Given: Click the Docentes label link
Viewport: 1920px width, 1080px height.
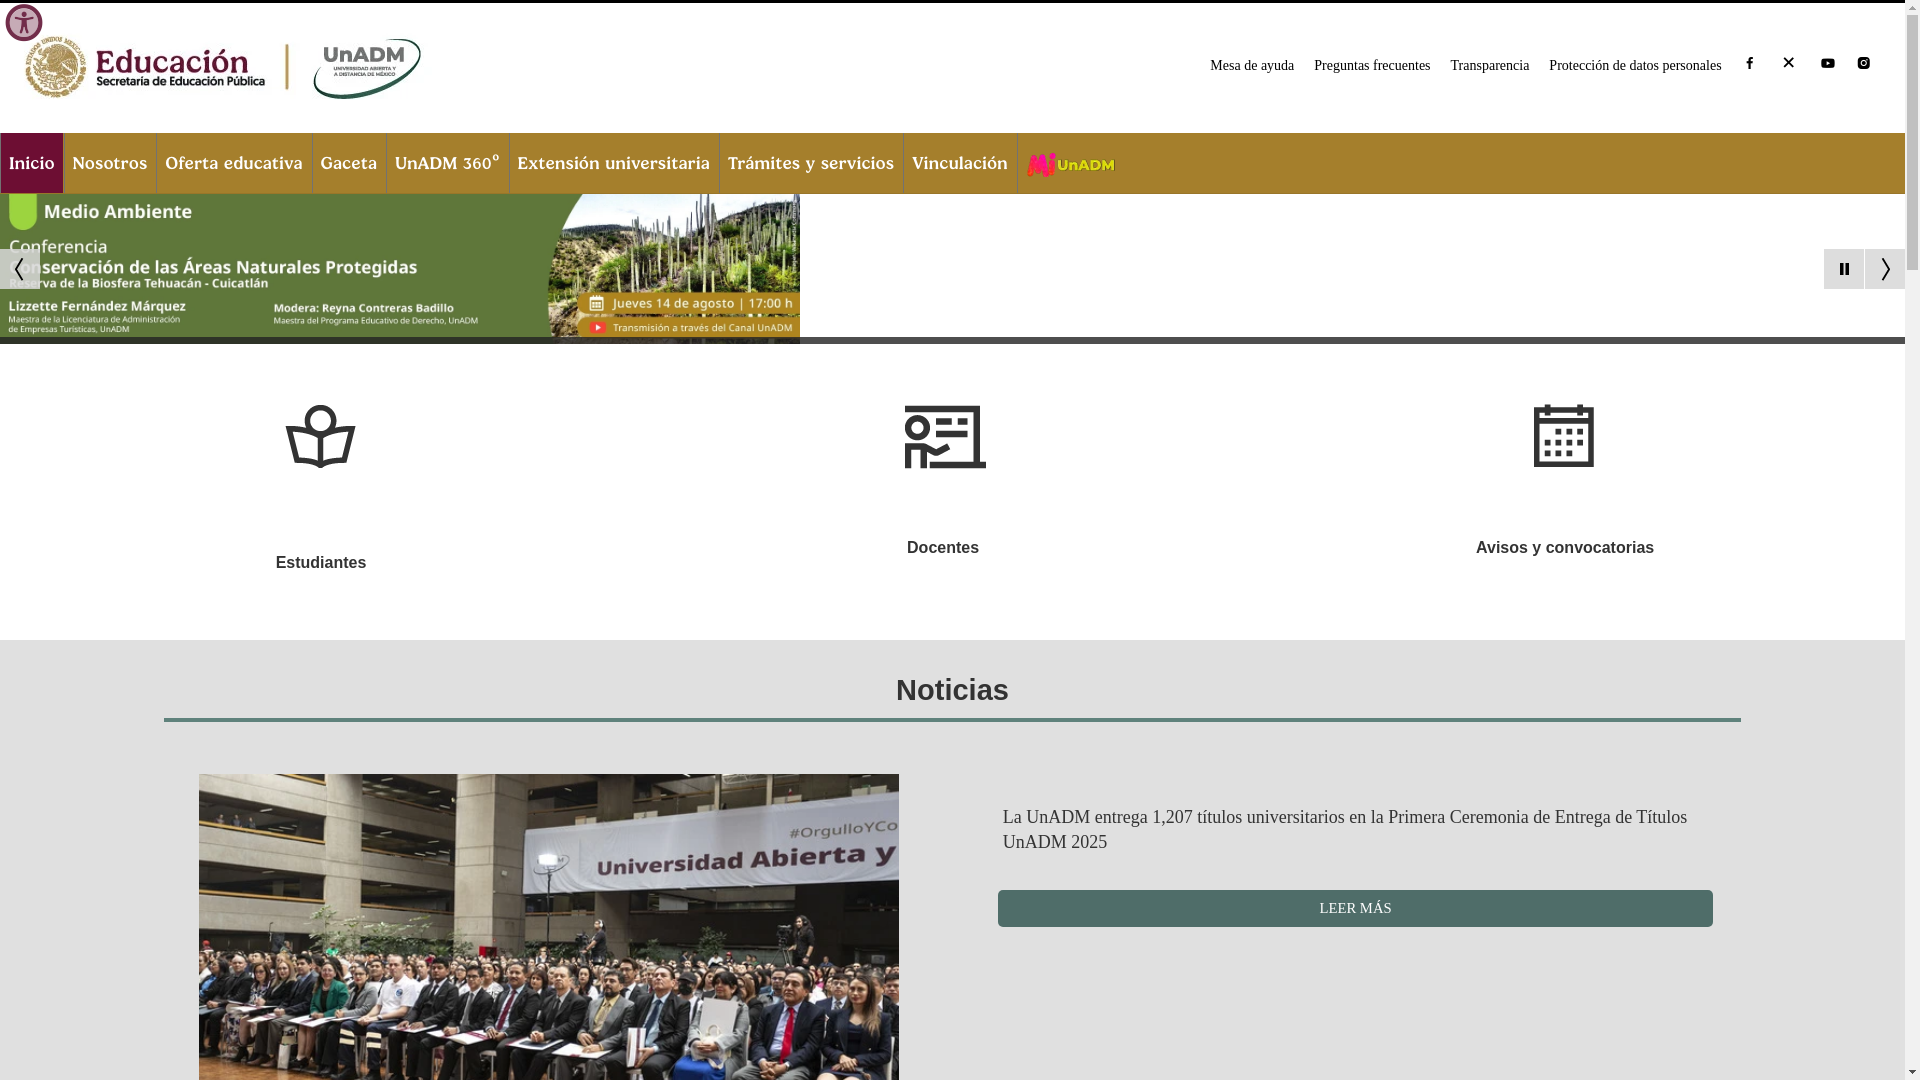Looking at the screenshot, I should click(x=943, y=548).
